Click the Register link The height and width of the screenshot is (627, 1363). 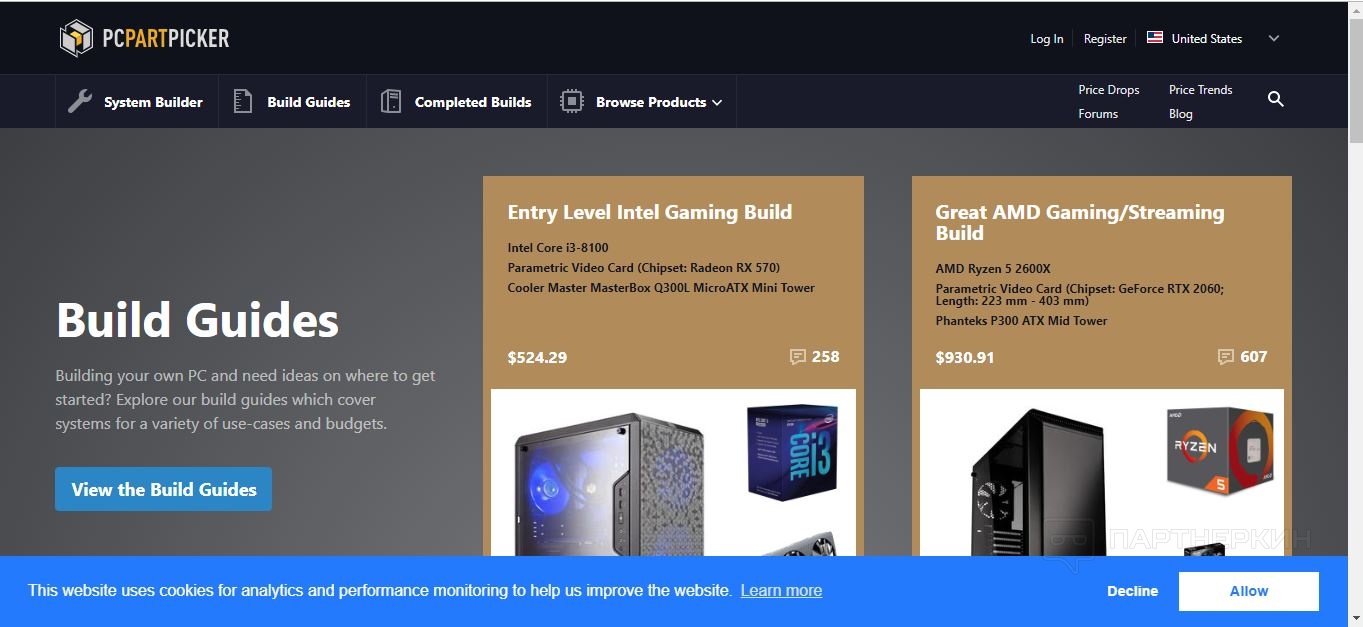pos(1105,39)
